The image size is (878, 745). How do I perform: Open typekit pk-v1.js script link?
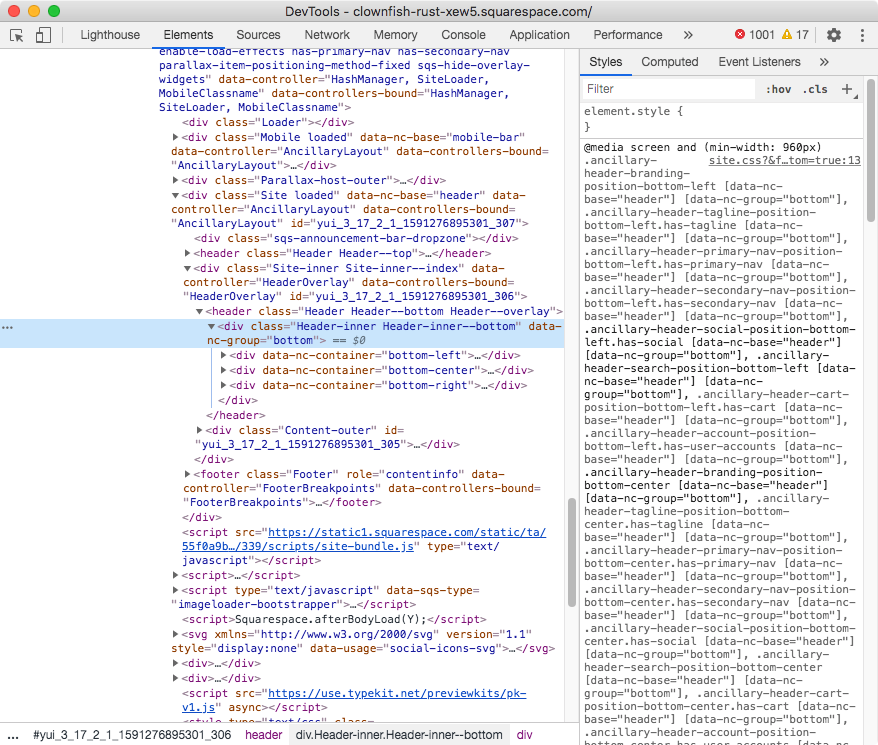point(354,700)
